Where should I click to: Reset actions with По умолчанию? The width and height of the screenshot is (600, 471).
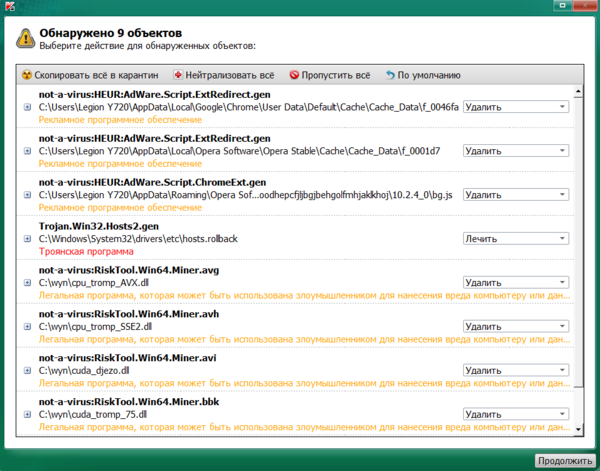coord(423,75)
